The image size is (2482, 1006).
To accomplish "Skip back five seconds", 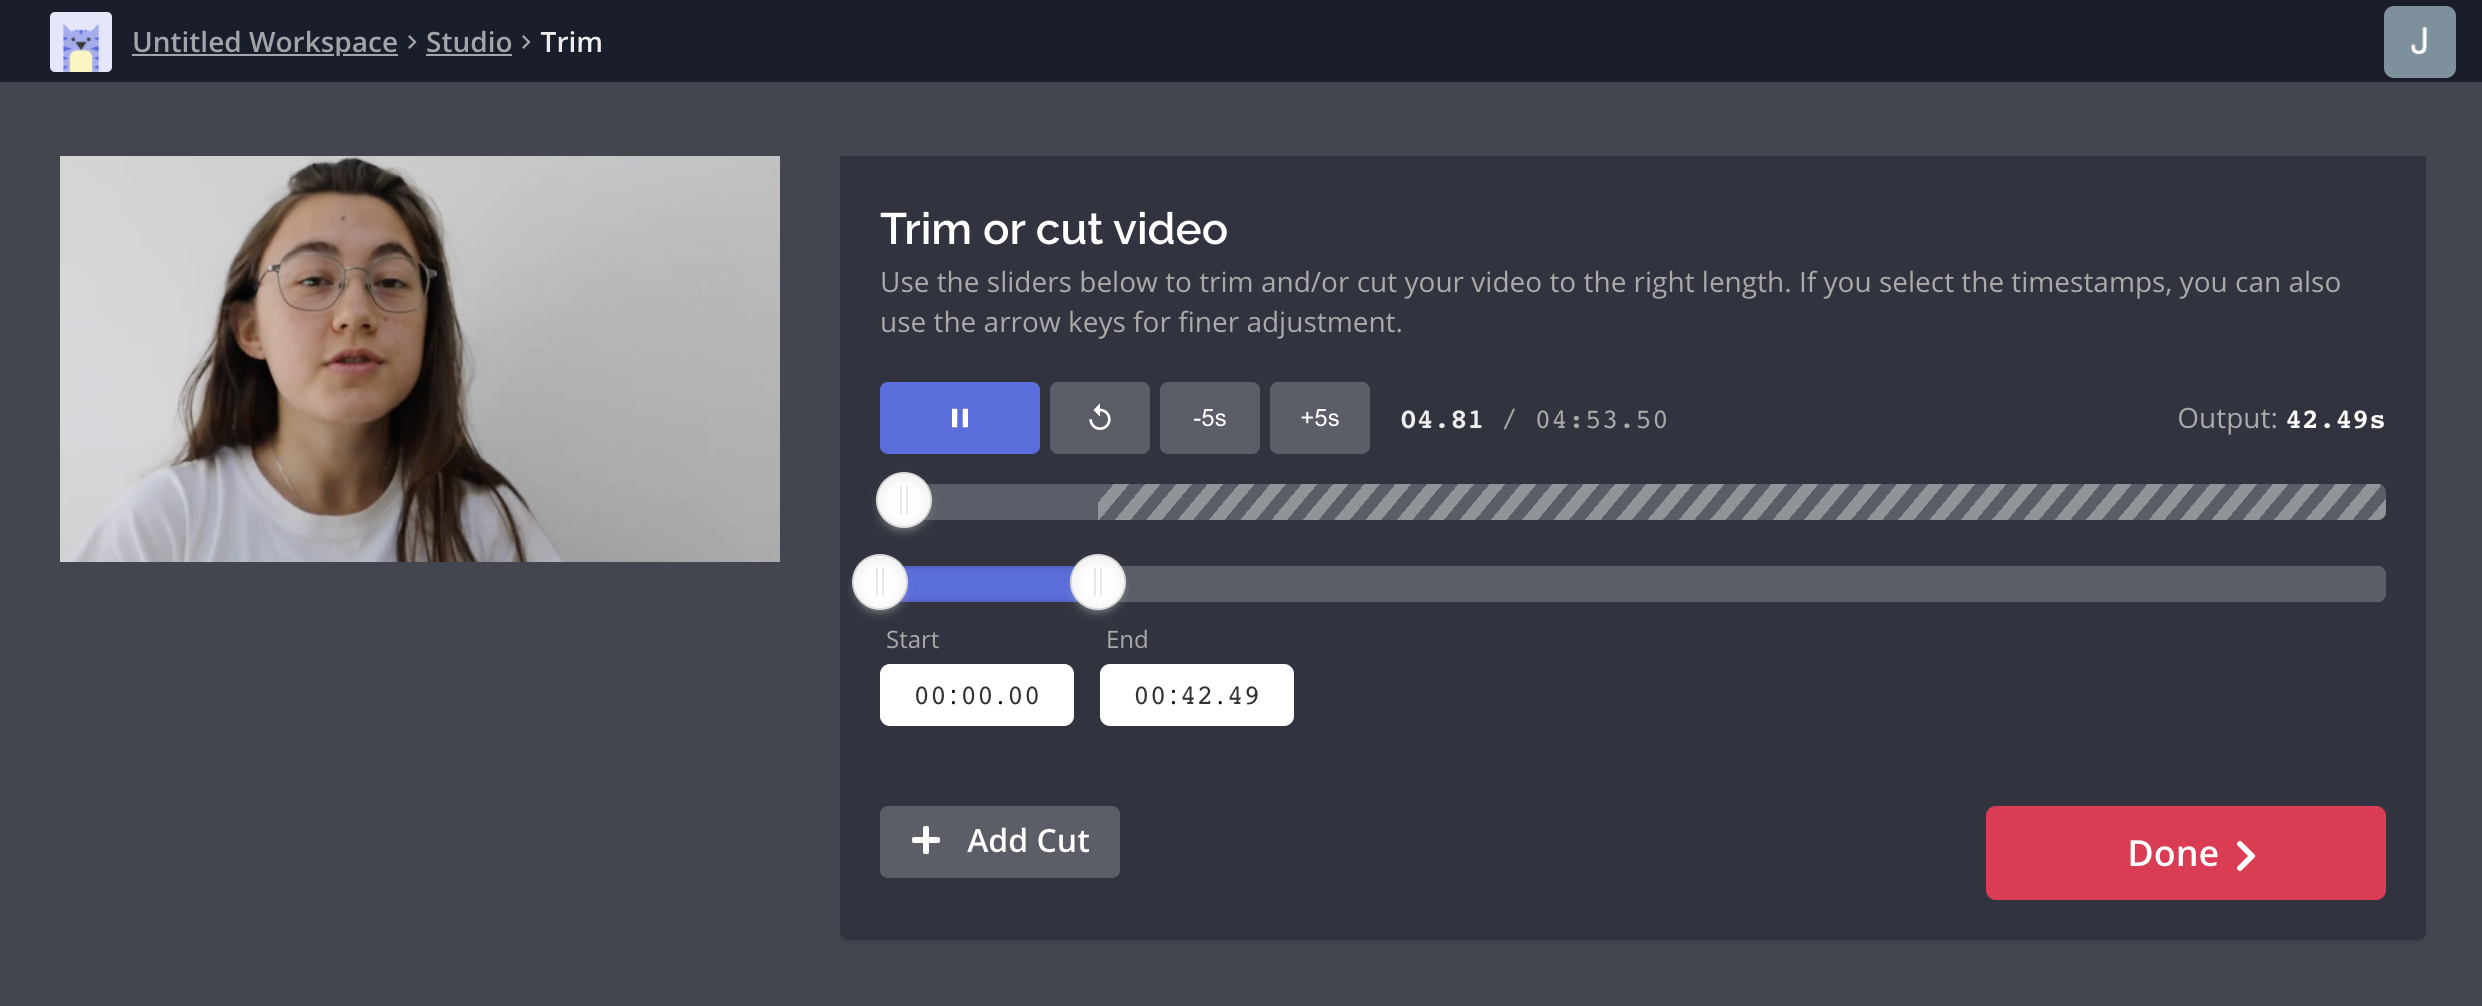I will coord(1209,418).
